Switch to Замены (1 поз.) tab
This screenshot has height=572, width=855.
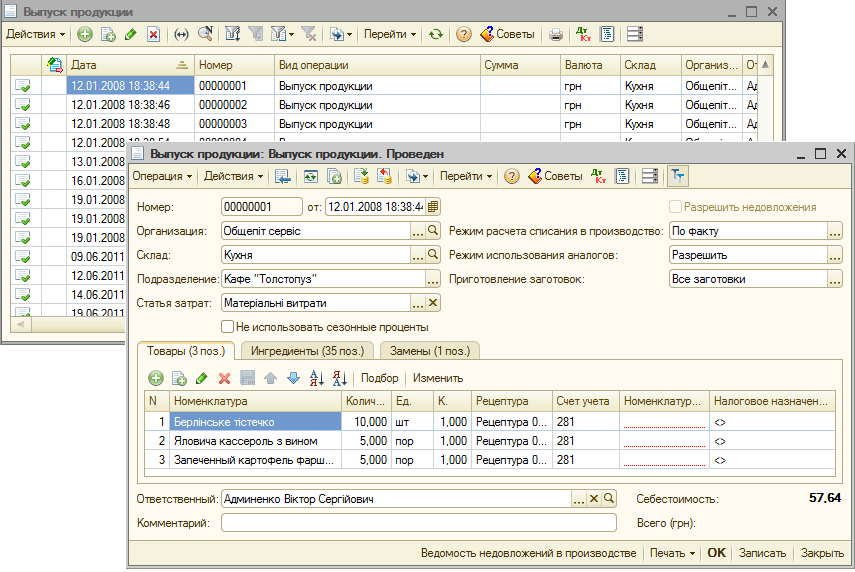430,351
